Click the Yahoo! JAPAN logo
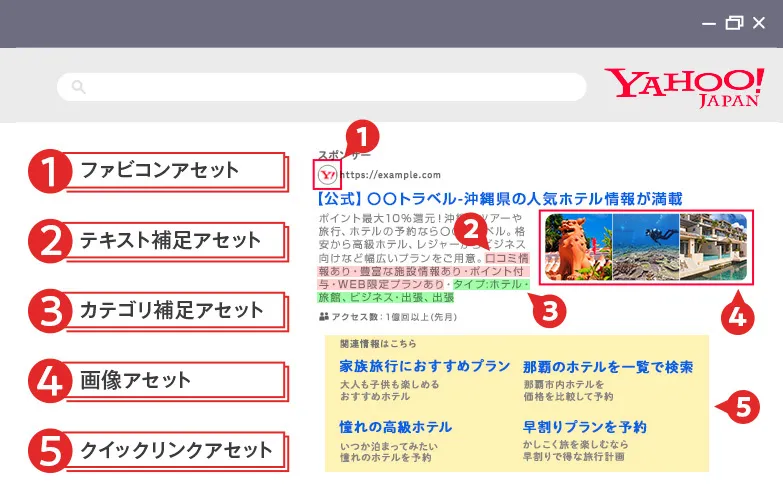Image resolution: width=783 pixels, height=500 pixels. (683, 87)
